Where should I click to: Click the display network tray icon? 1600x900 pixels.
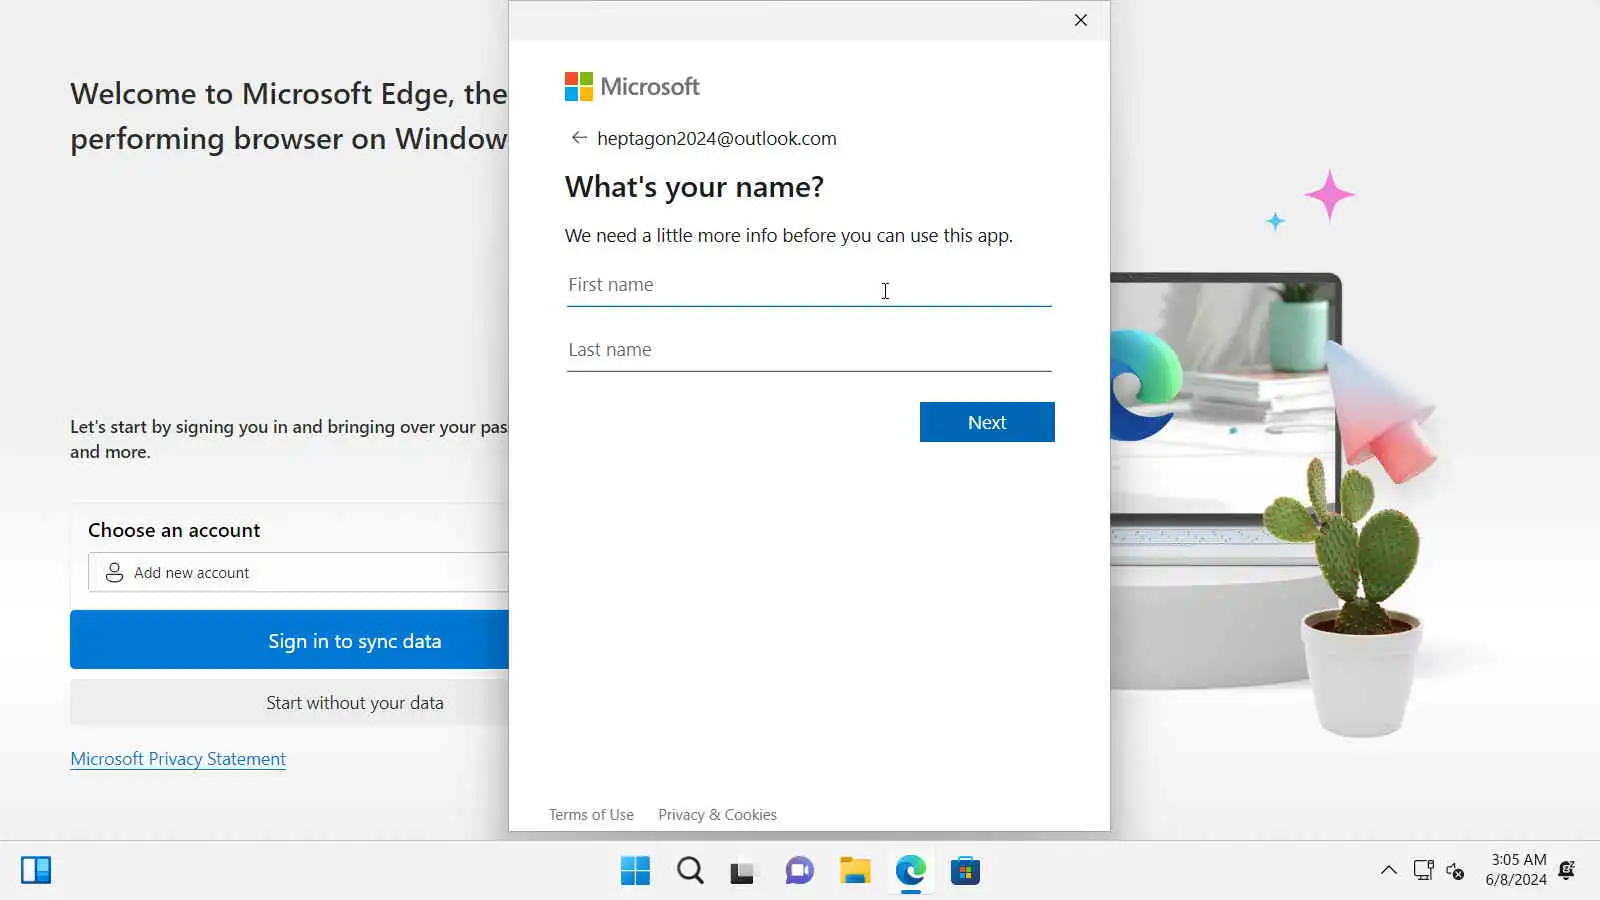click(x=1423, y=870)
